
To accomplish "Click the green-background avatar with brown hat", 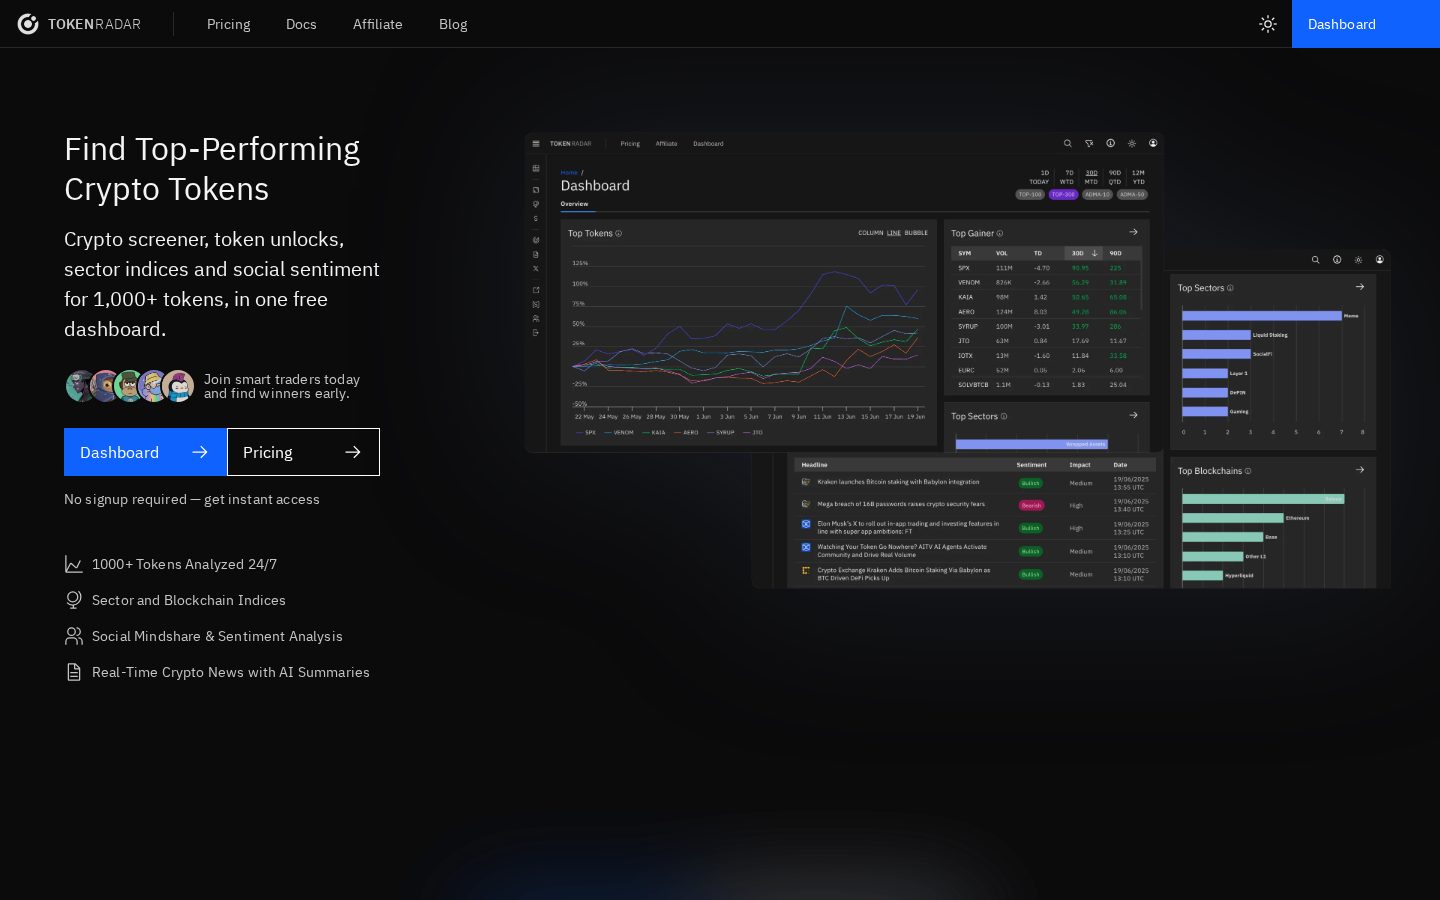I will click(x=130, y=386).
